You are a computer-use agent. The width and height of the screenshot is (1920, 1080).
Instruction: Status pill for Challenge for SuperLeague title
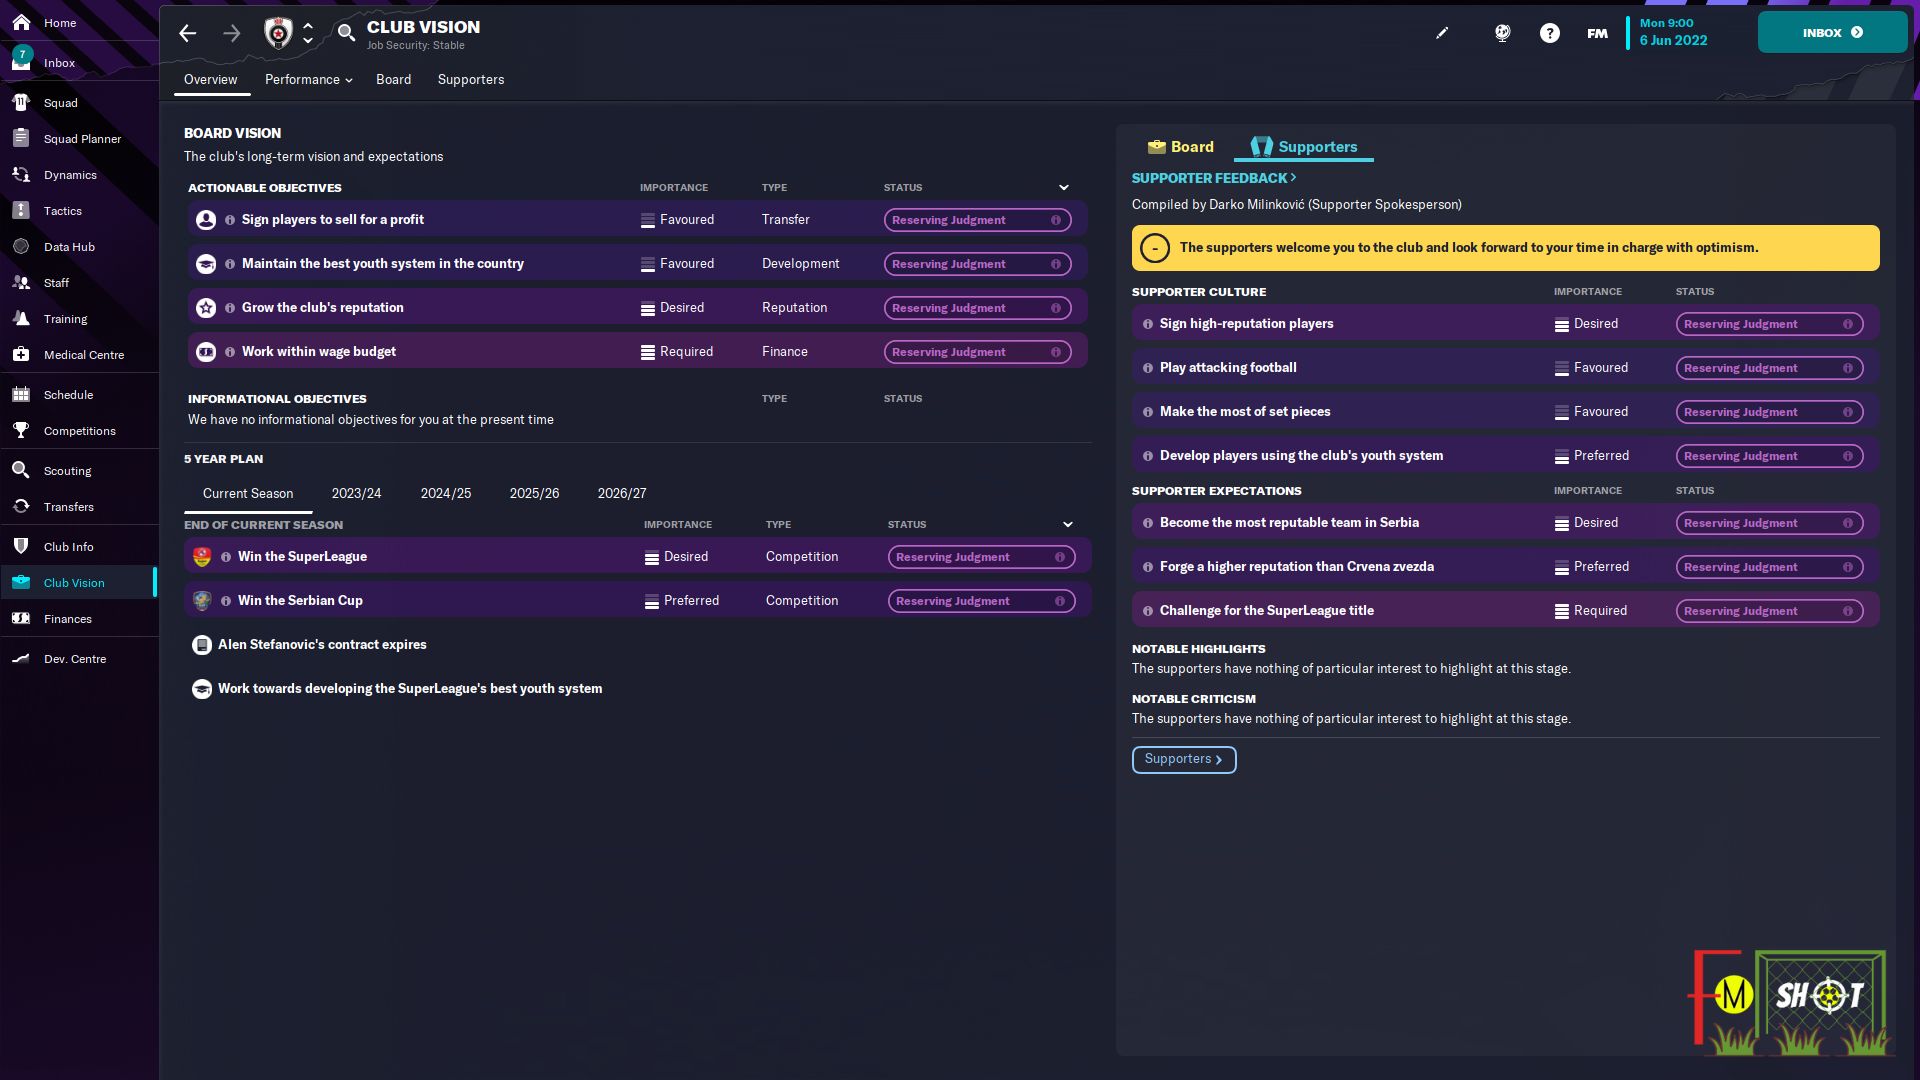(x=1769, y=611)
